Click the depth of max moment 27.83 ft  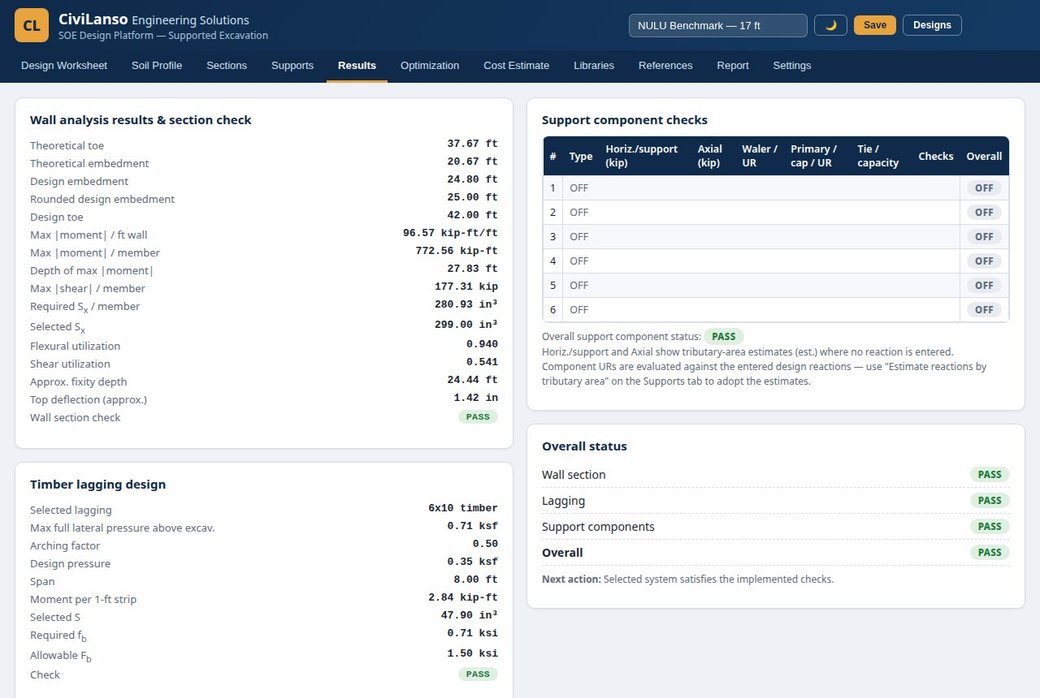coord(472,269)
